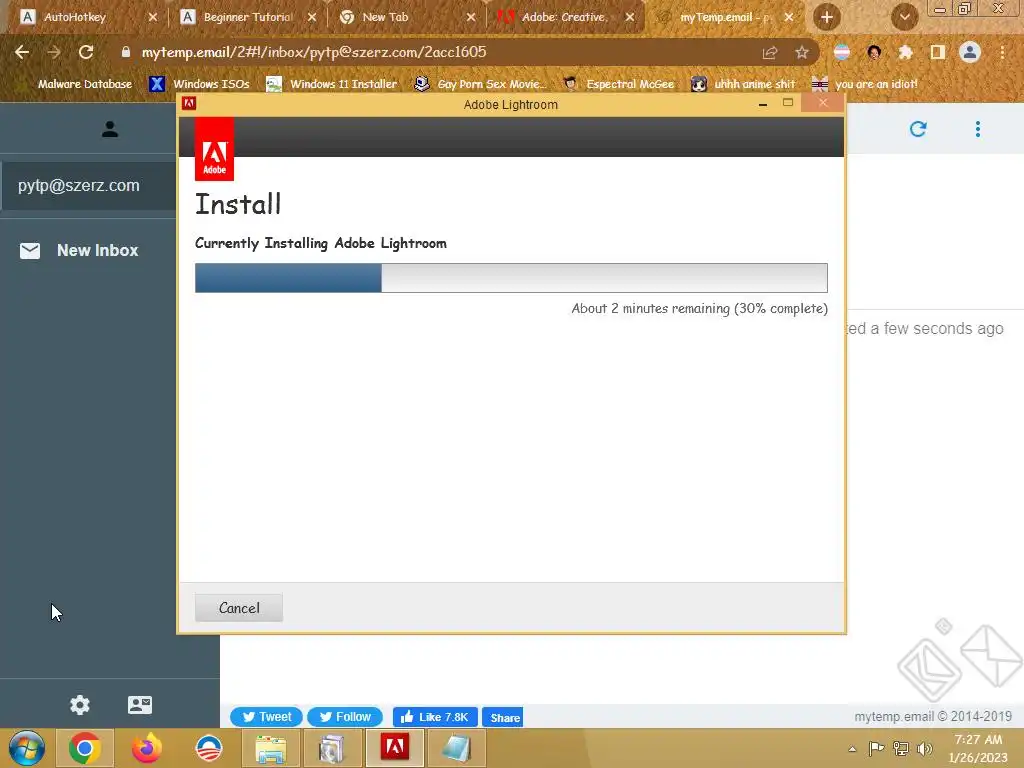Go forward in browser history

[54, 52]
